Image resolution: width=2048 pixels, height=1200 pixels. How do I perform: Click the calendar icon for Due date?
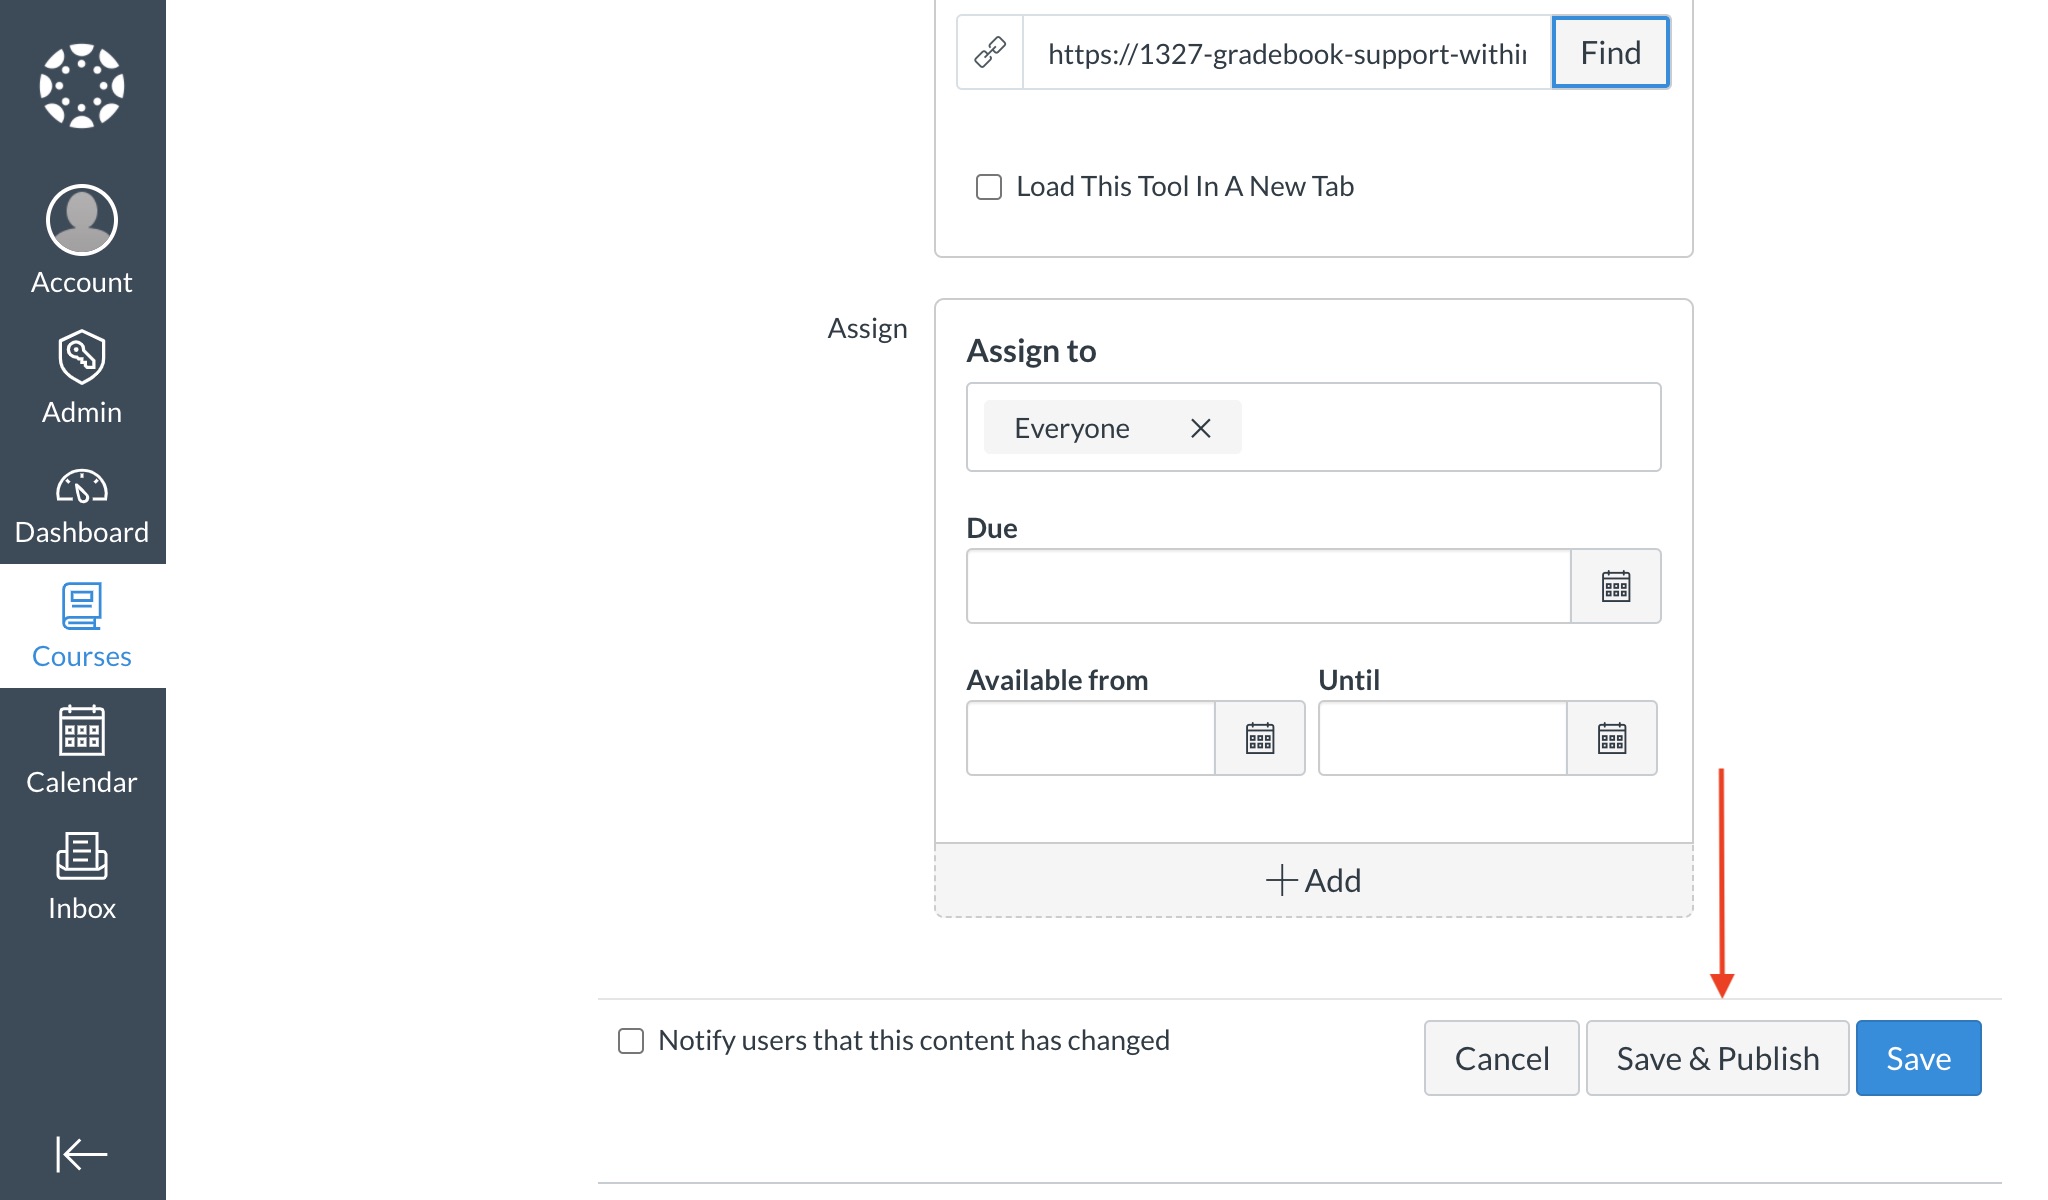(x=1615, y=586)
